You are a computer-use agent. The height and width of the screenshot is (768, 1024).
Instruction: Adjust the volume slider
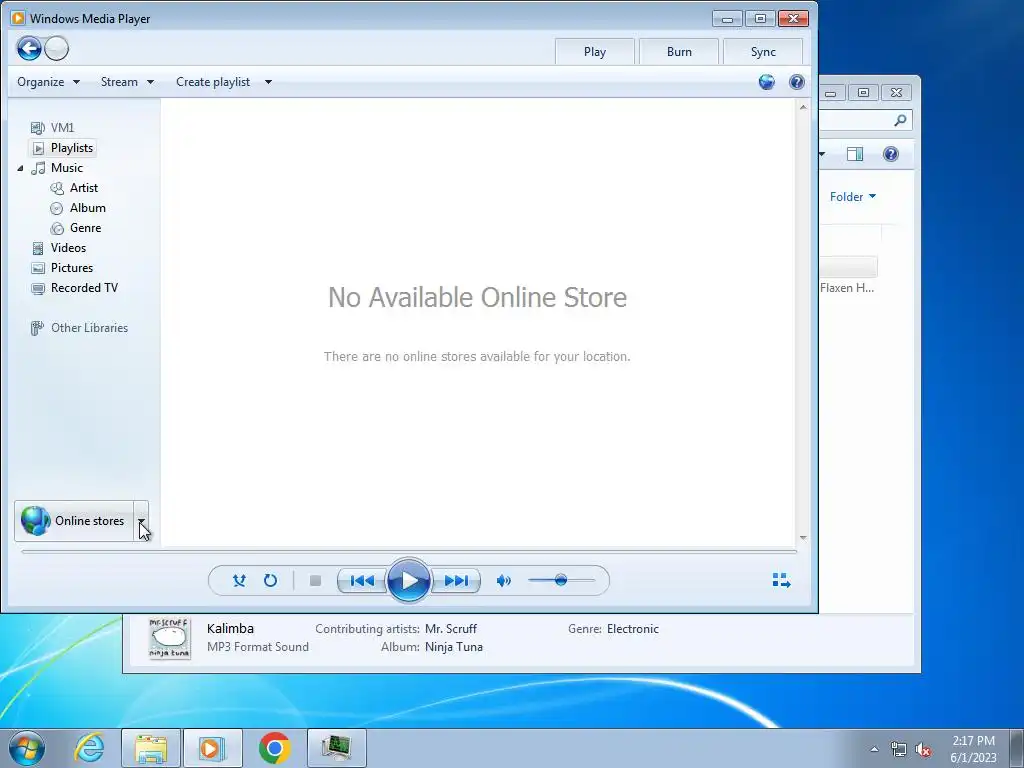(x=561, y=581)
